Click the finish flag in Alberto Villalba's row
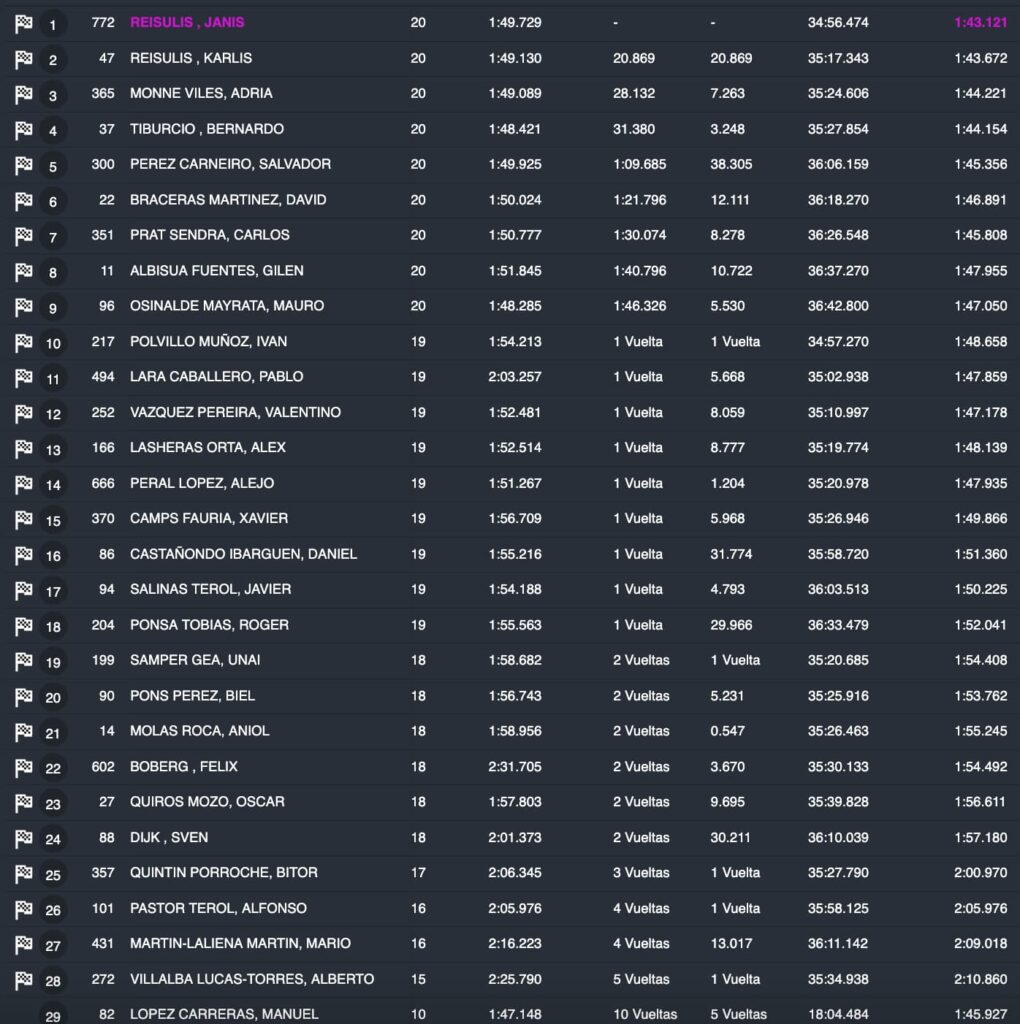This screenshot has height=1024, width=1020. pyautogui.click(x=23, y=980)
